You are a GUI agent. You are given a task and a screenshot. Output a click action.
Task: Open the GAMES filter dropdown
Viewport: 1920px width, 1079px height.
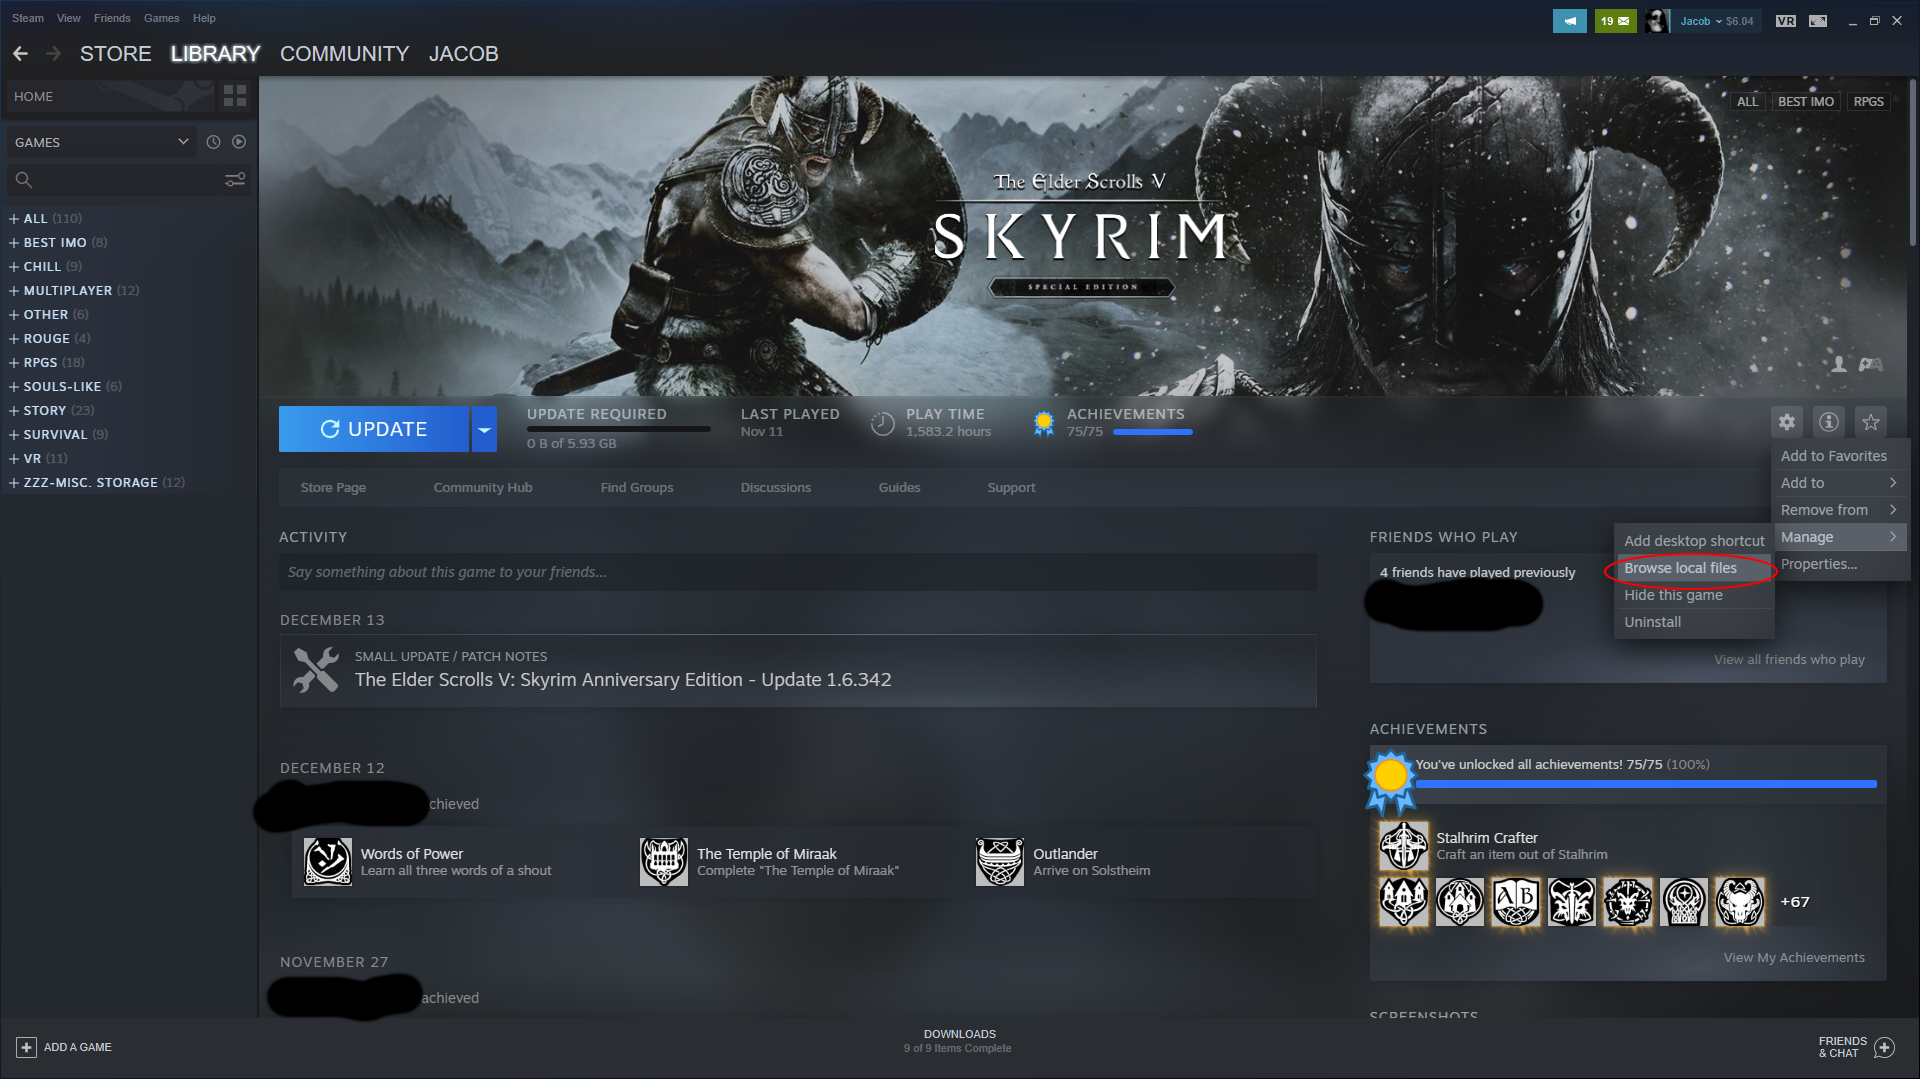pos(102,142)
